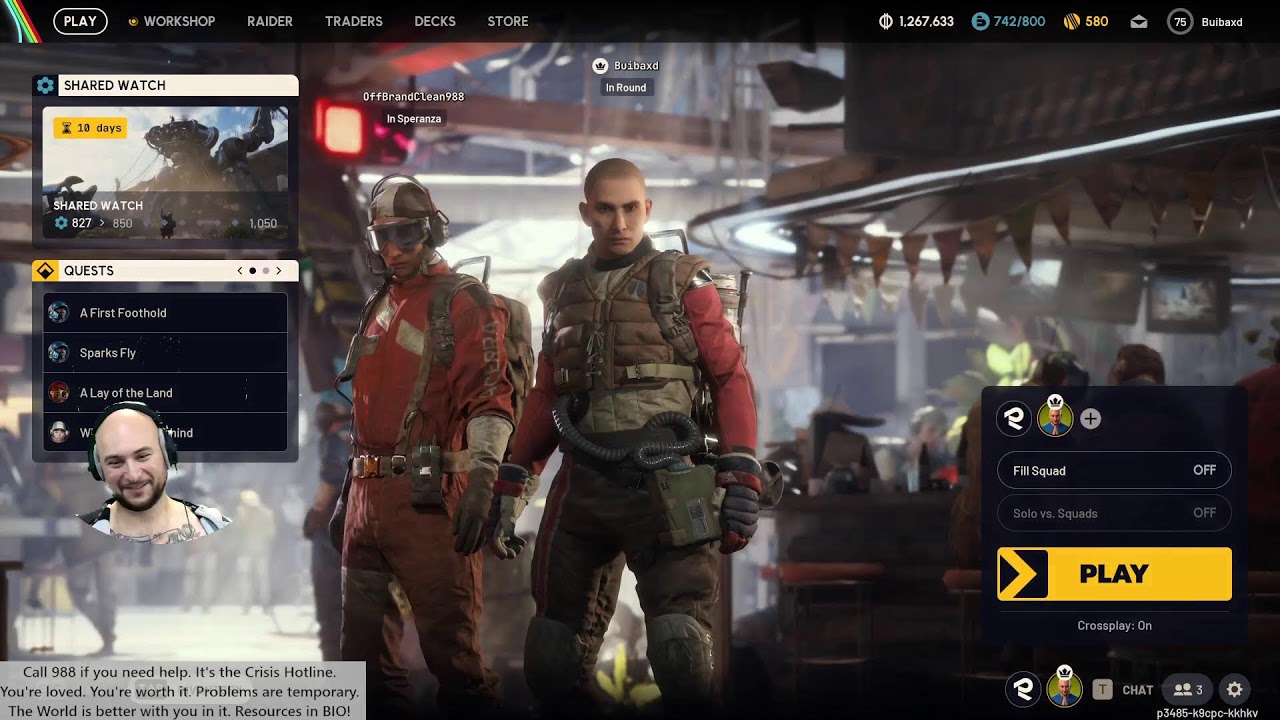Click the logo icon in squad panel
Image resolution: width=1280 pixels, height=720 pixels.
(1014, 419)
